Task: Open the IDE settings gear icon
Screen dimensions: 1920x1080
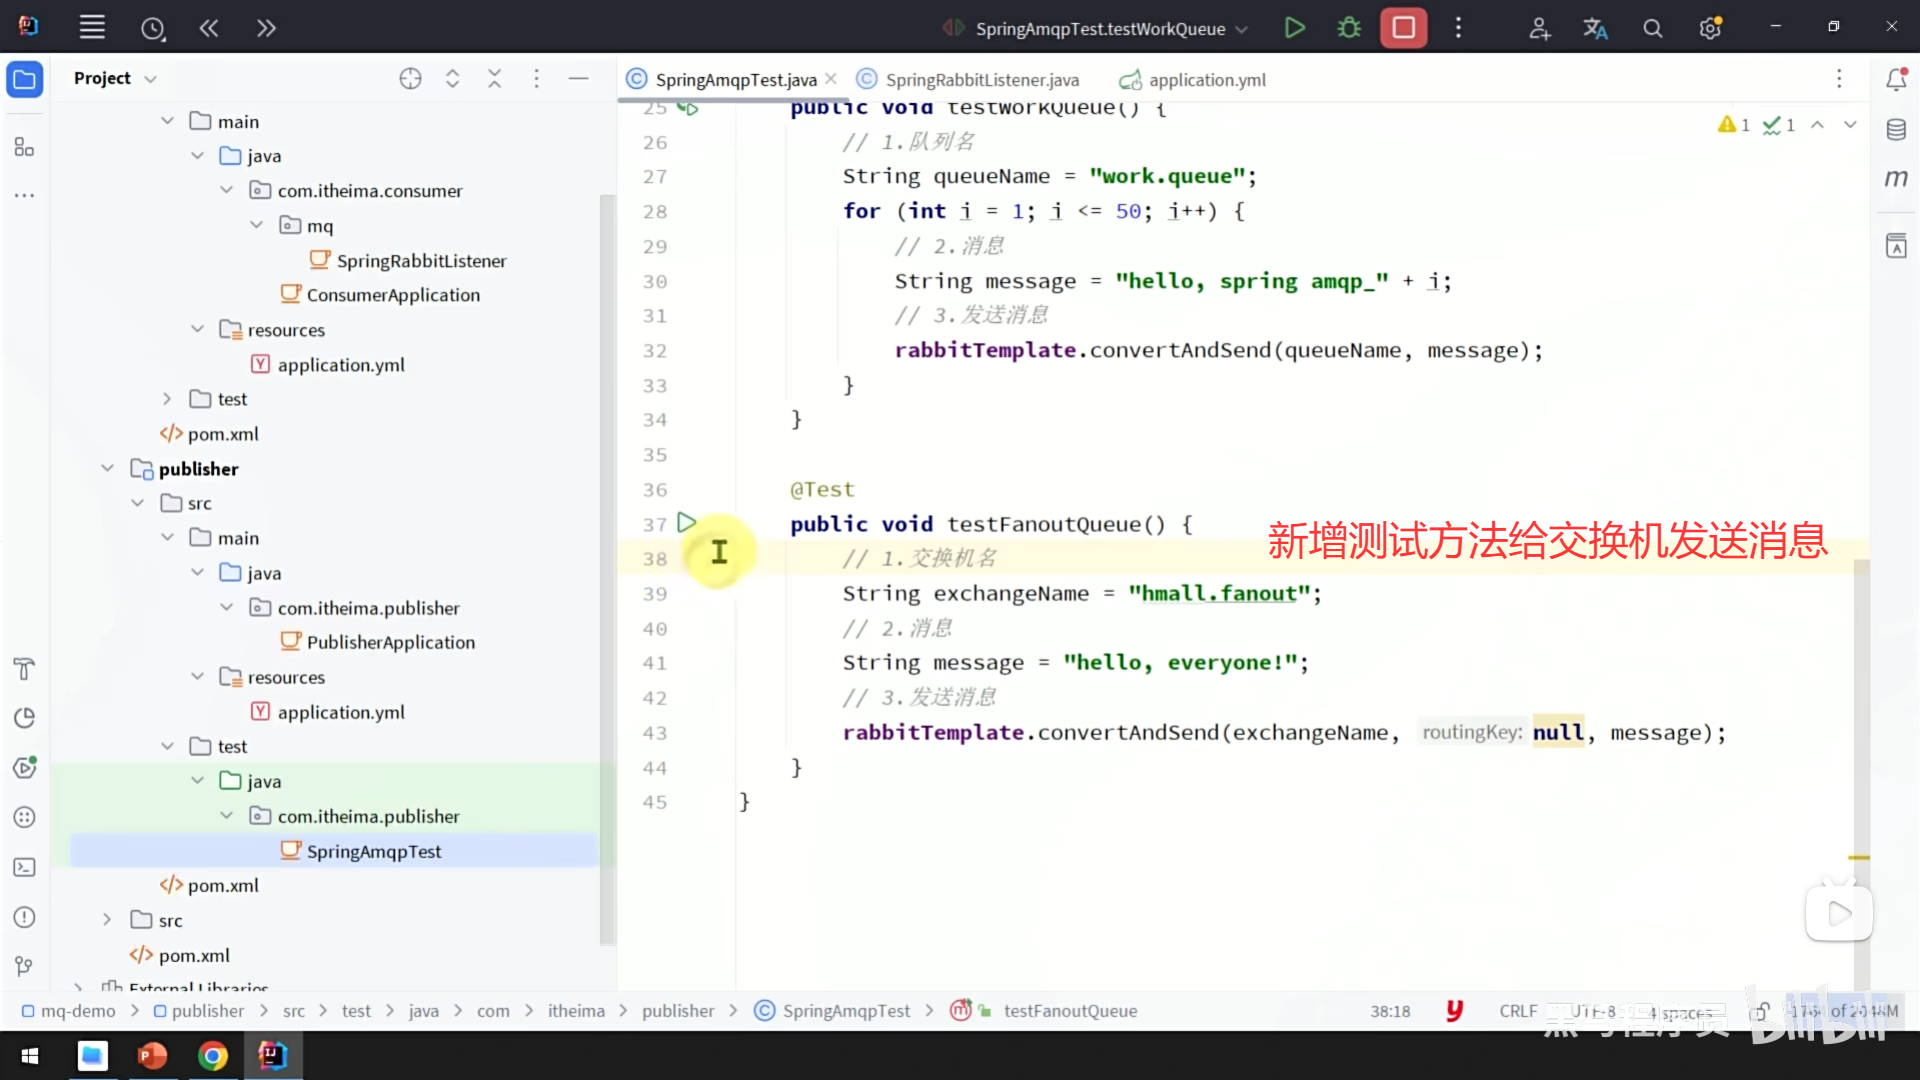Action: coord(1710,29)
